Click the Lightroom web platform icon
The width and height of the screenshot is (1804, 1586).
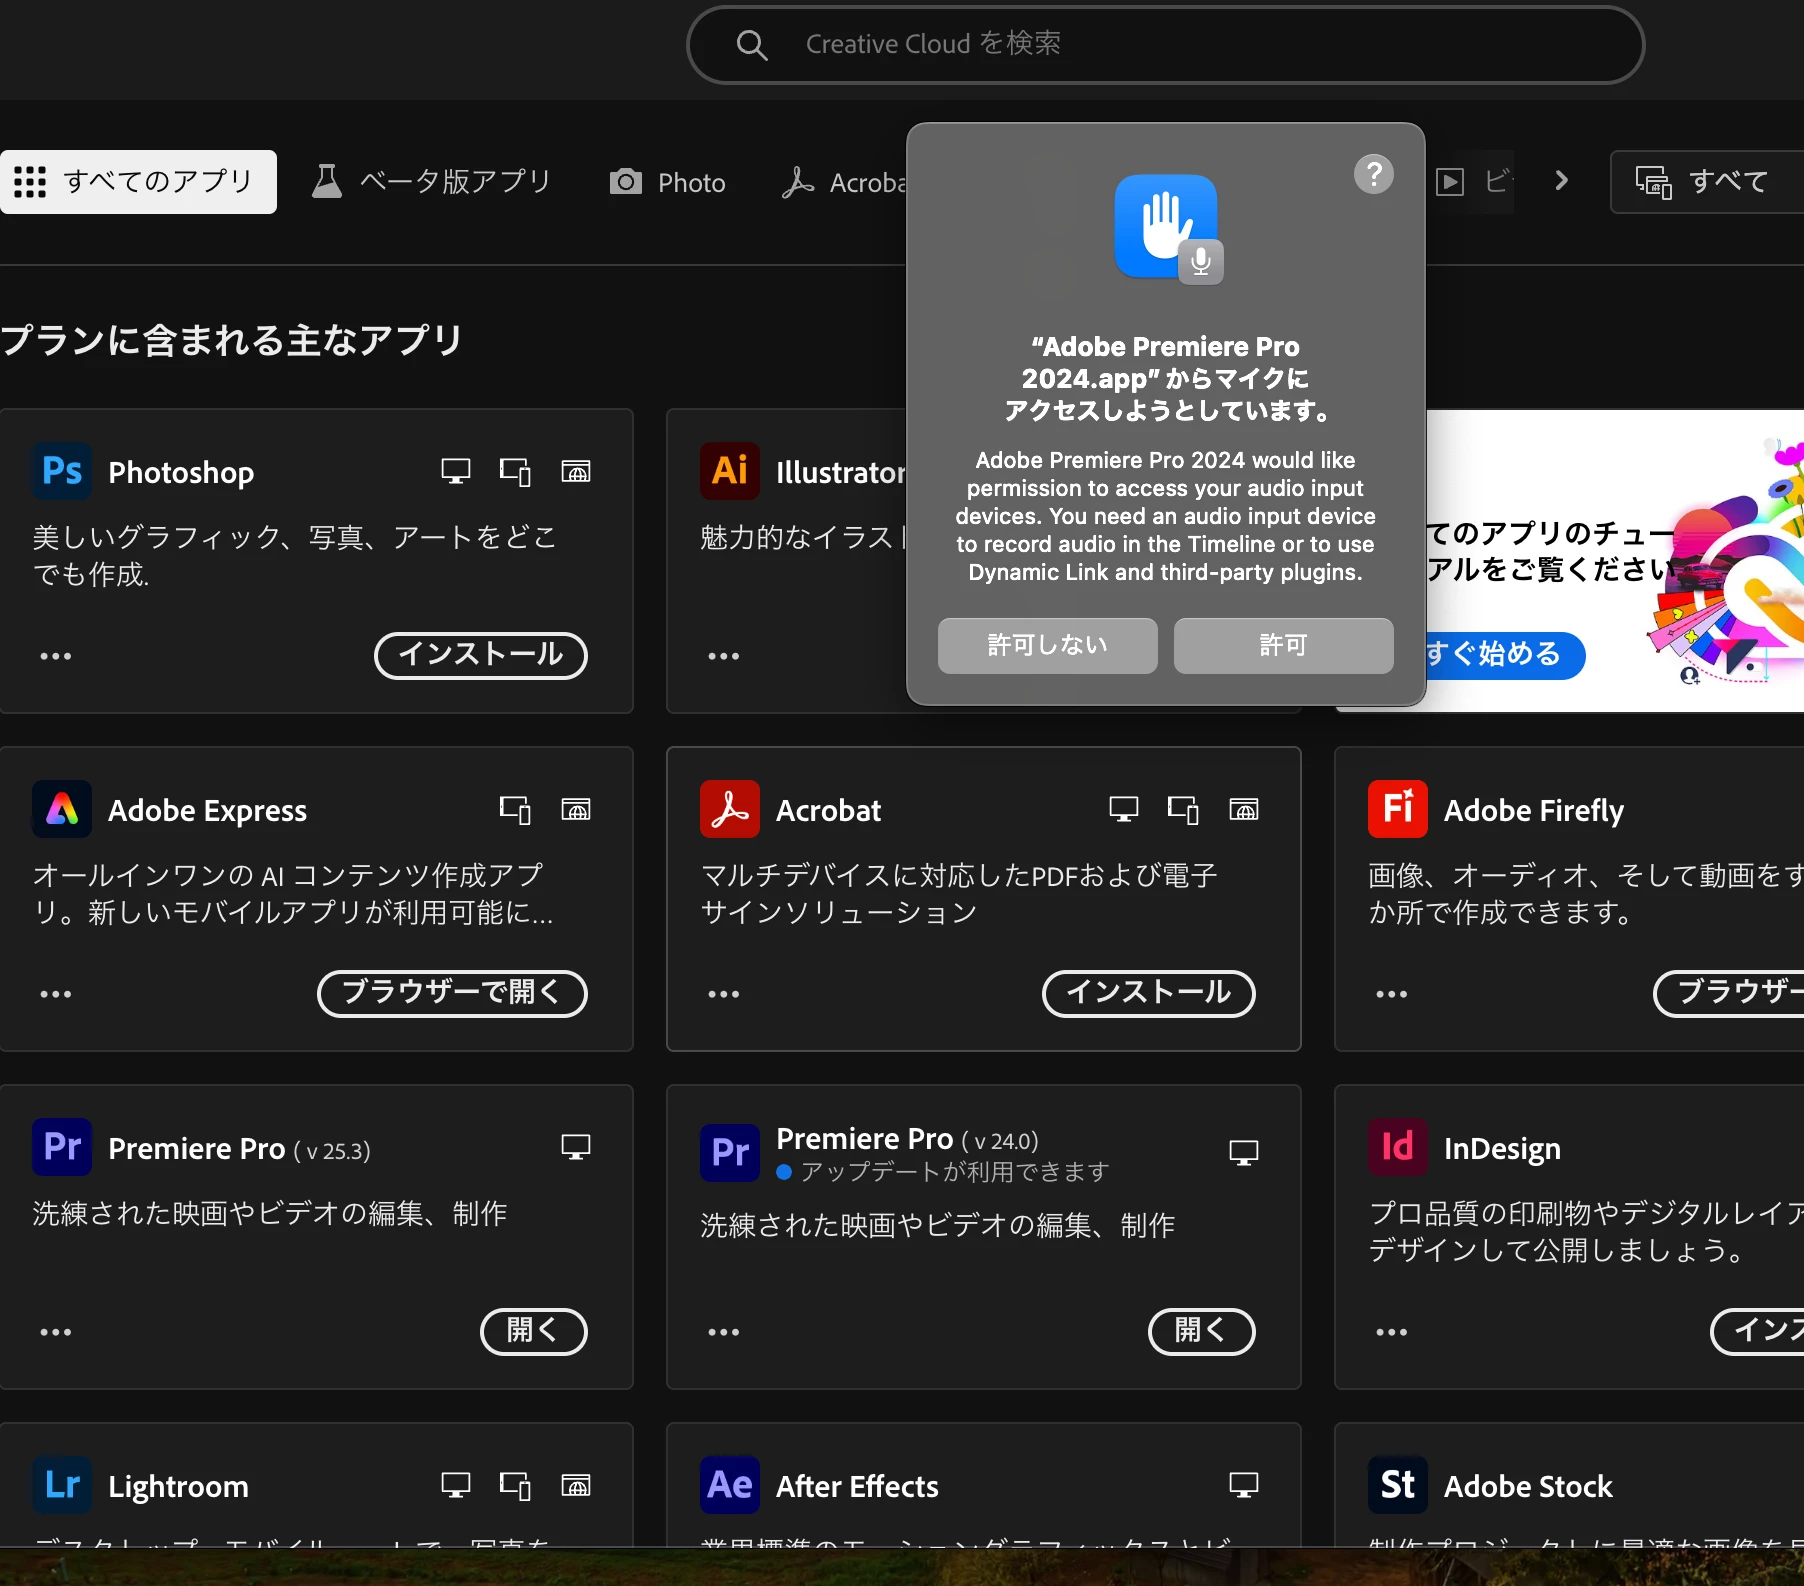pos(576,1485)
